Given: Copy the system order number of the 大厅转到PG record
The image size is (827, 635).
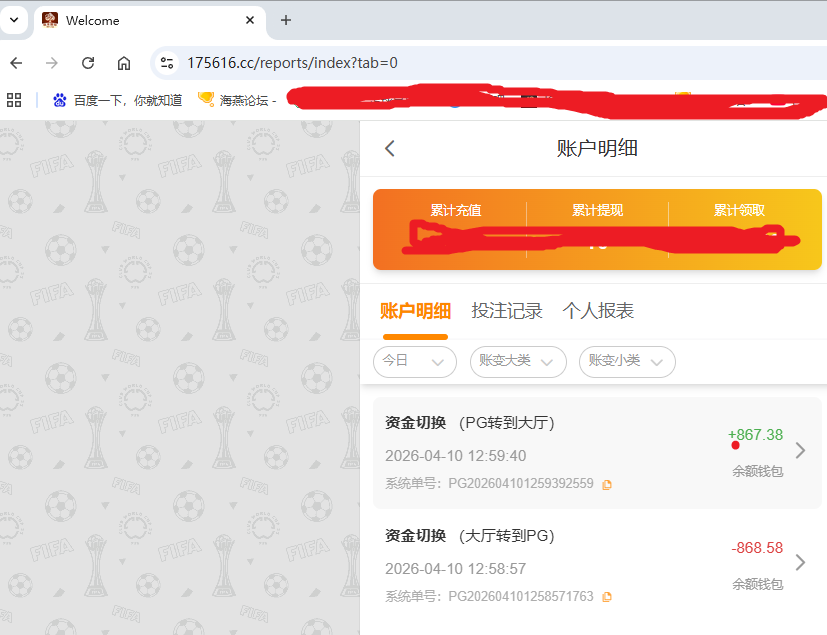Looking at the screenshot, I should [x=608, y=596].
